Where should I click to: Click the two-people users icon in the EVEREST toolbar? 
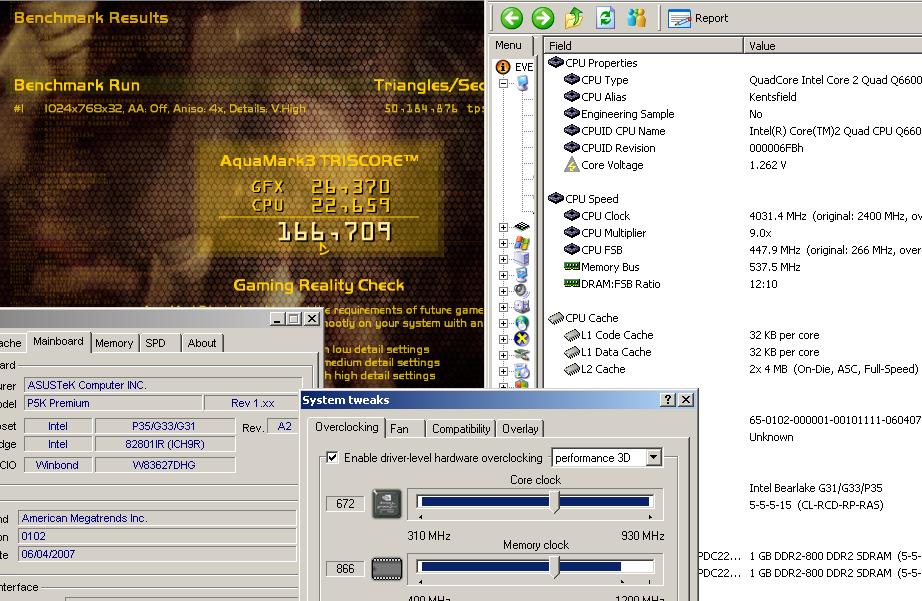pyautogui.click(x=636, y=18)
